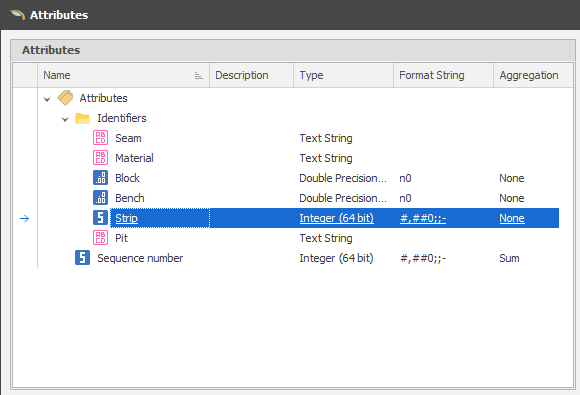Click the None aggregation link for Strip

click(512, 218)
